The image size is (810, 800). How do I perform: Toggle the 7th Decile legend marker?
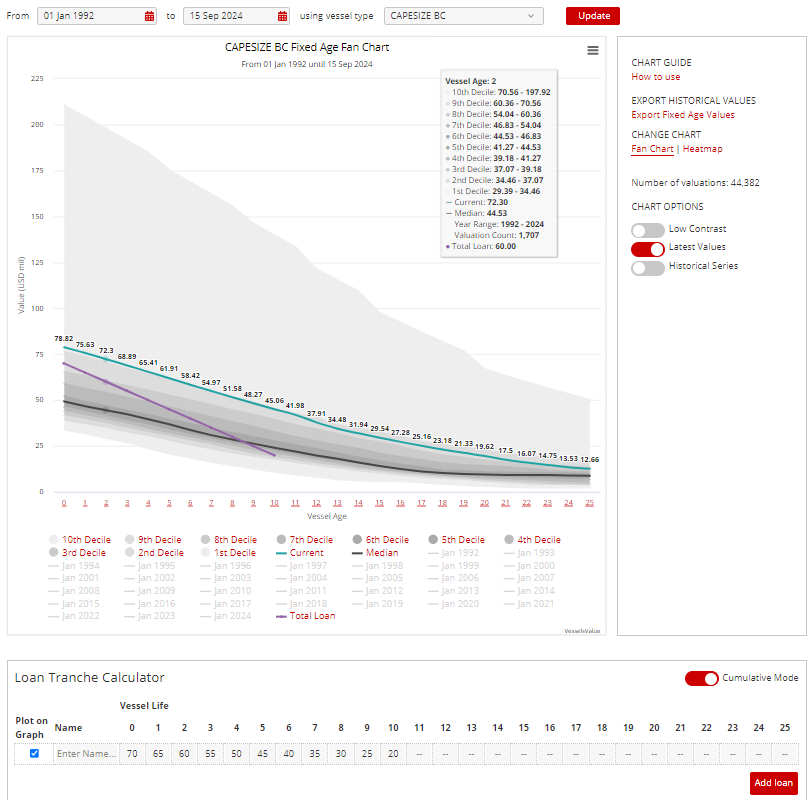coord(281,540)
